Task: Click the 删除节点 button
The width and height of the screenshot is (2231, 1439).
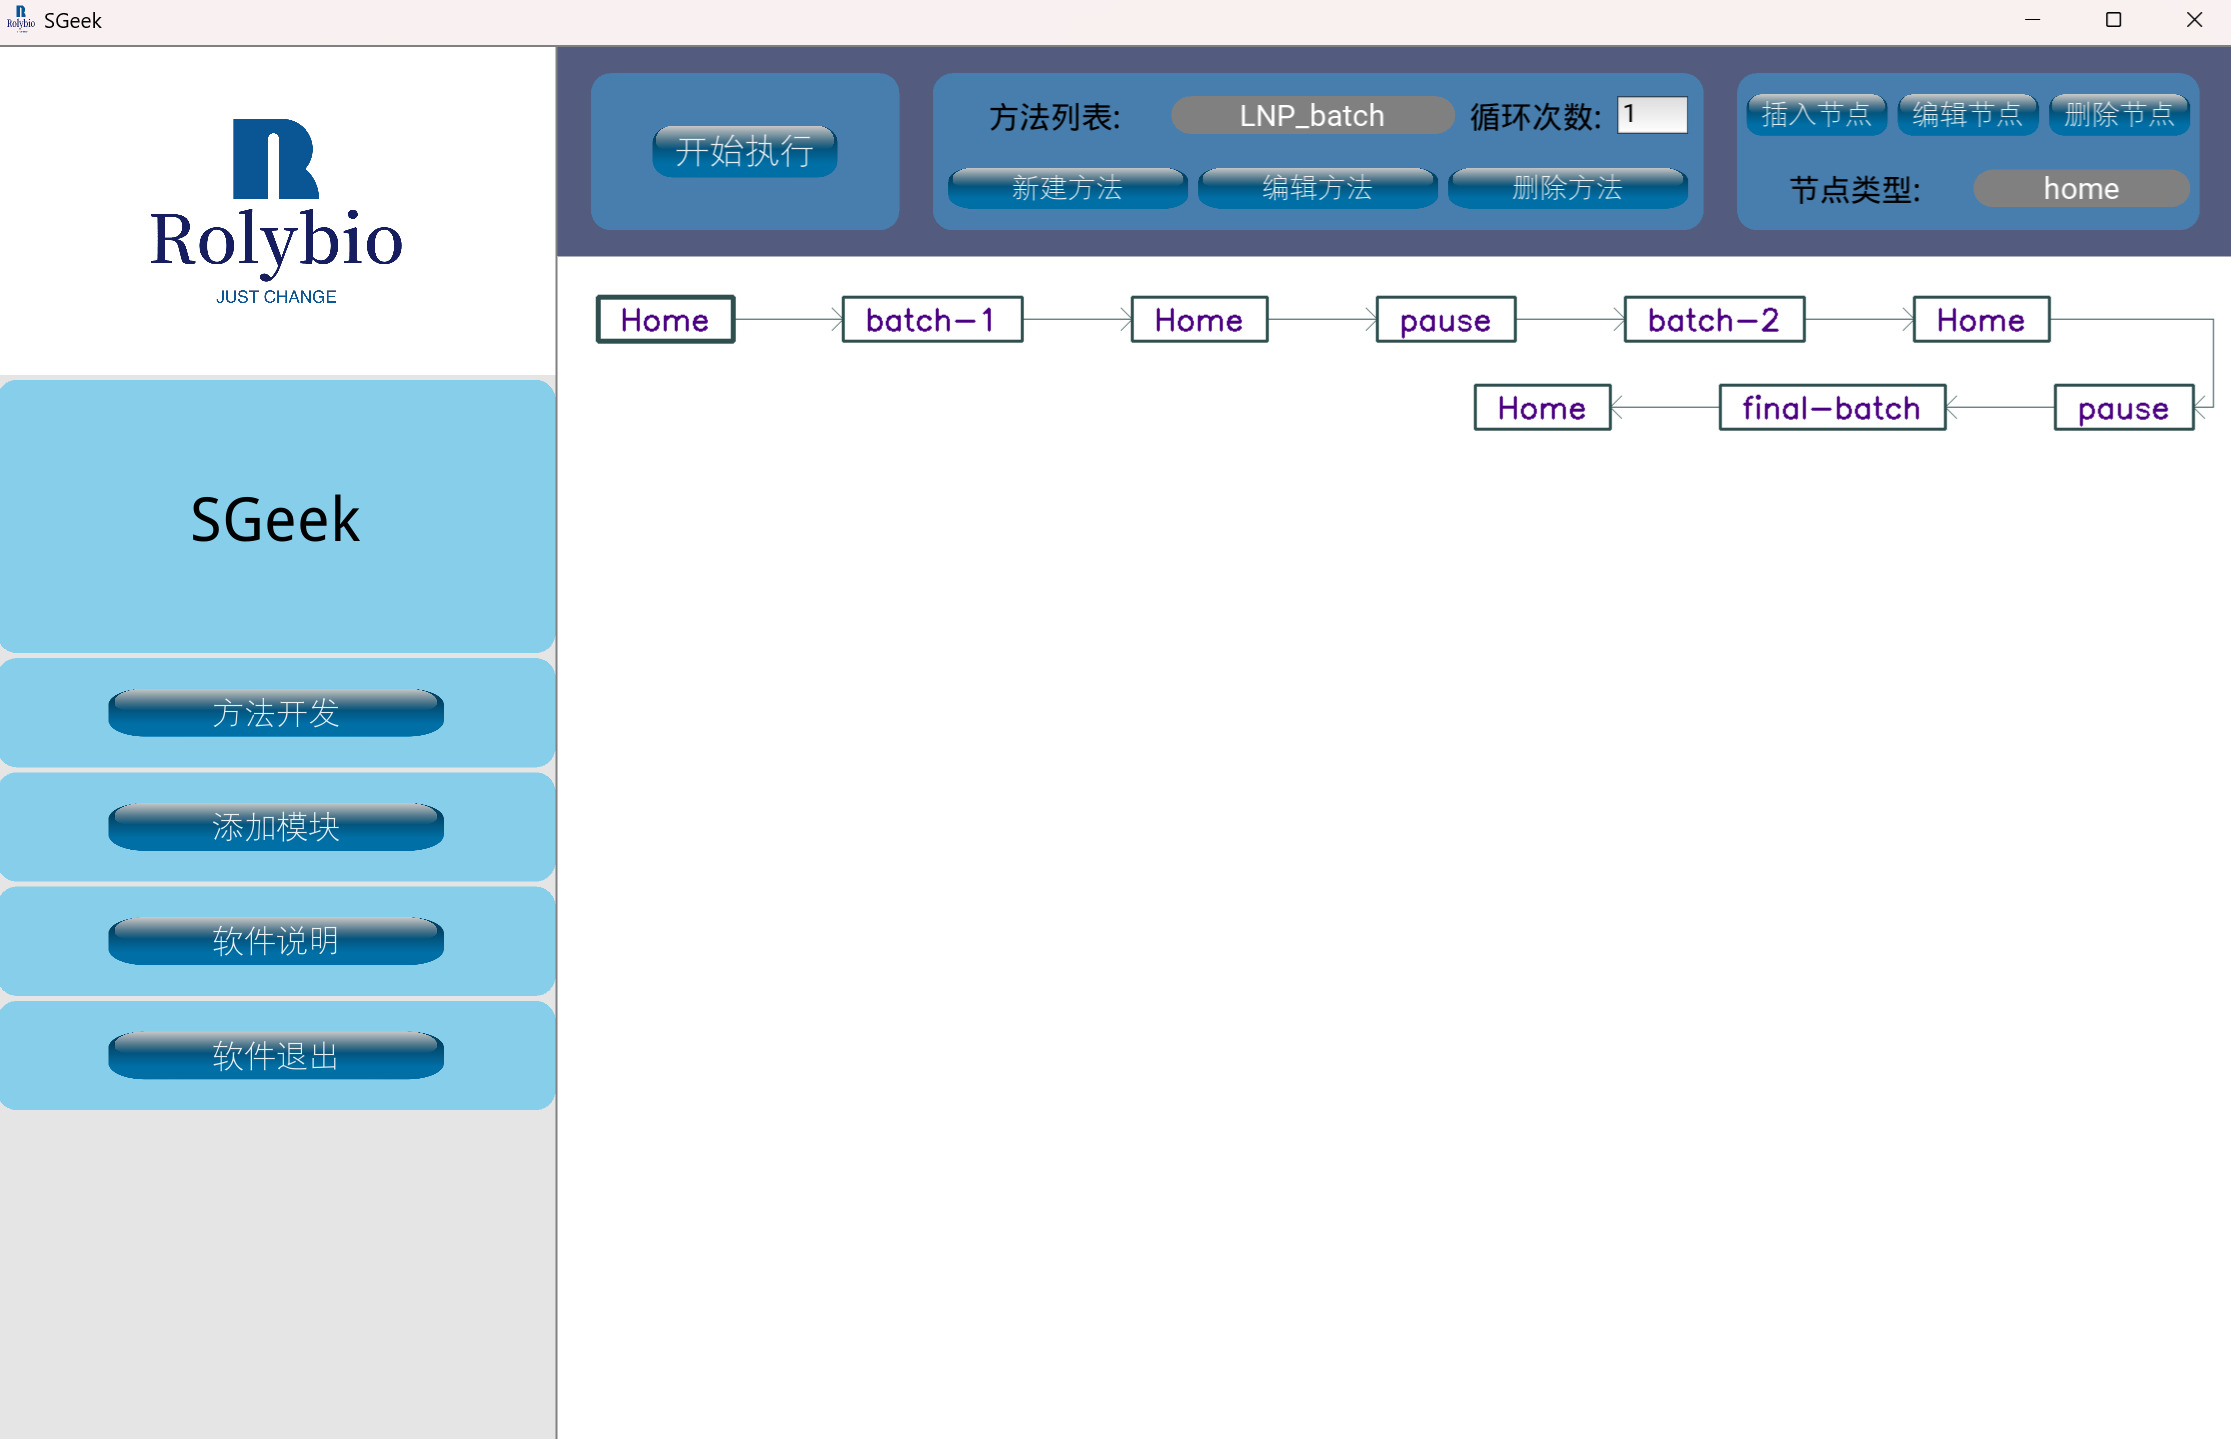Action: point(2119,114)
